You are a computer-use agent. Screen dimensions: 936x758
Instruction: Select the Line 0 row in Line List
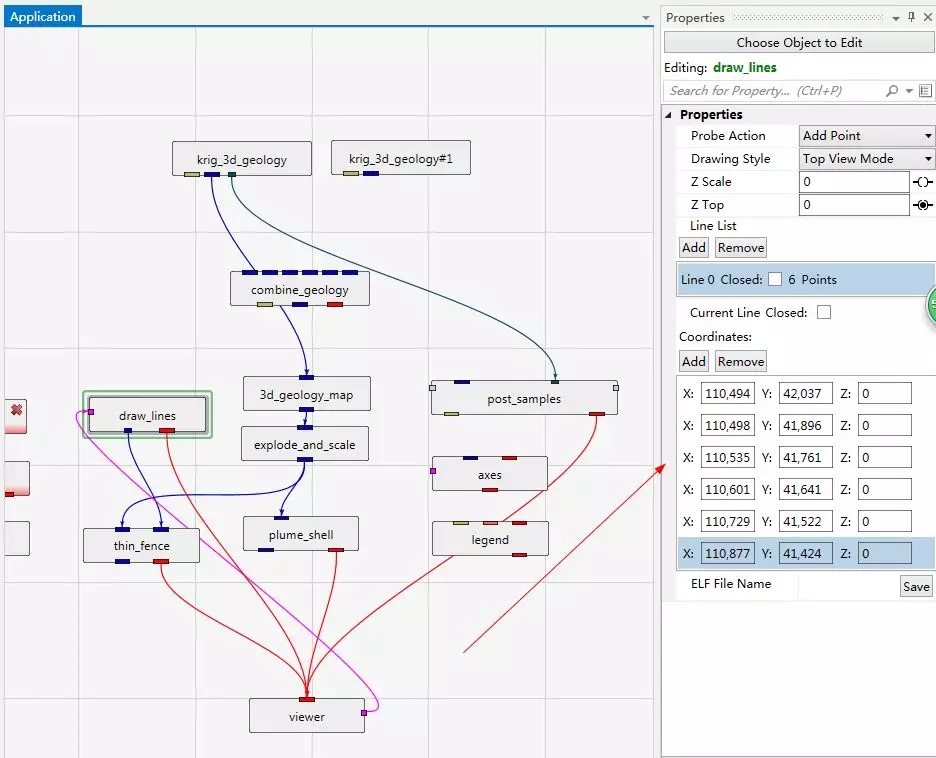[x=806, y=279]
